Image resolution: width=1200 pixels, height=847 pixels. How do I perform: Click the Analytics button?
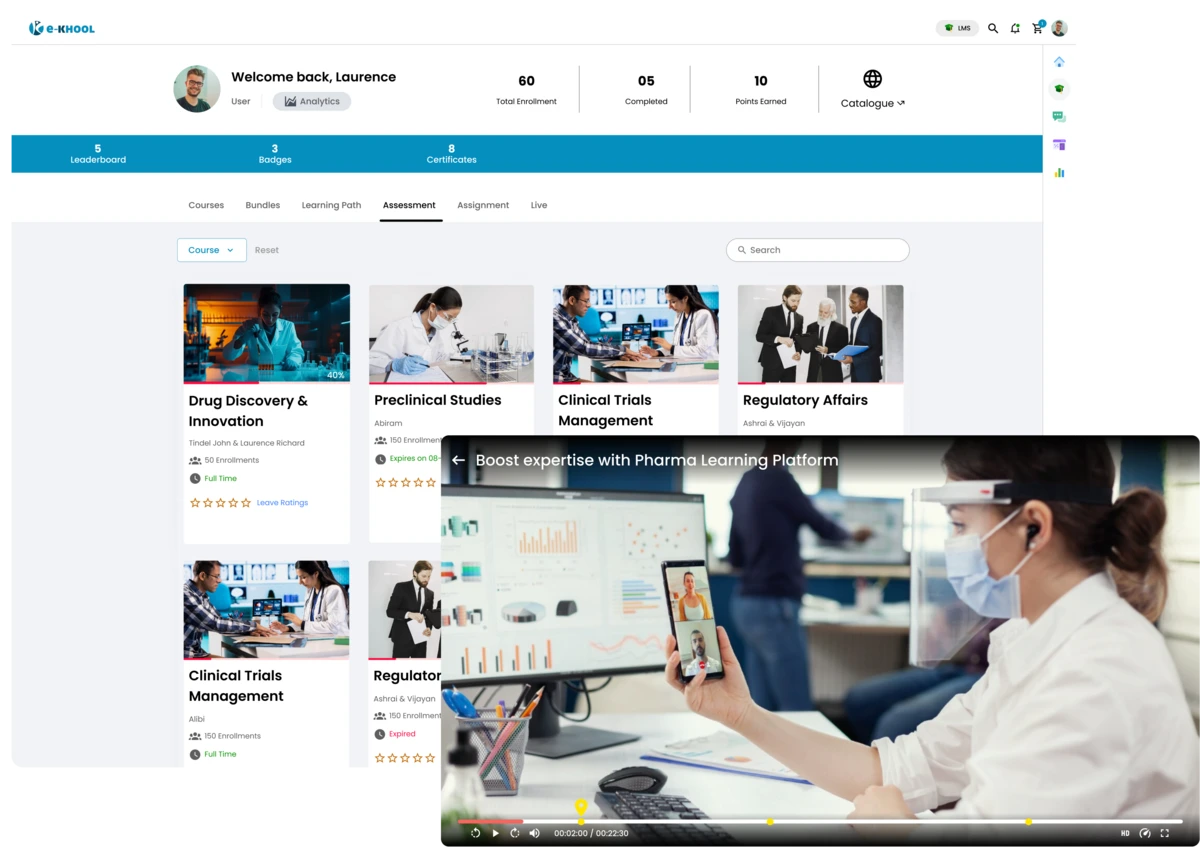pyautogui.click(x=312, y=101)
